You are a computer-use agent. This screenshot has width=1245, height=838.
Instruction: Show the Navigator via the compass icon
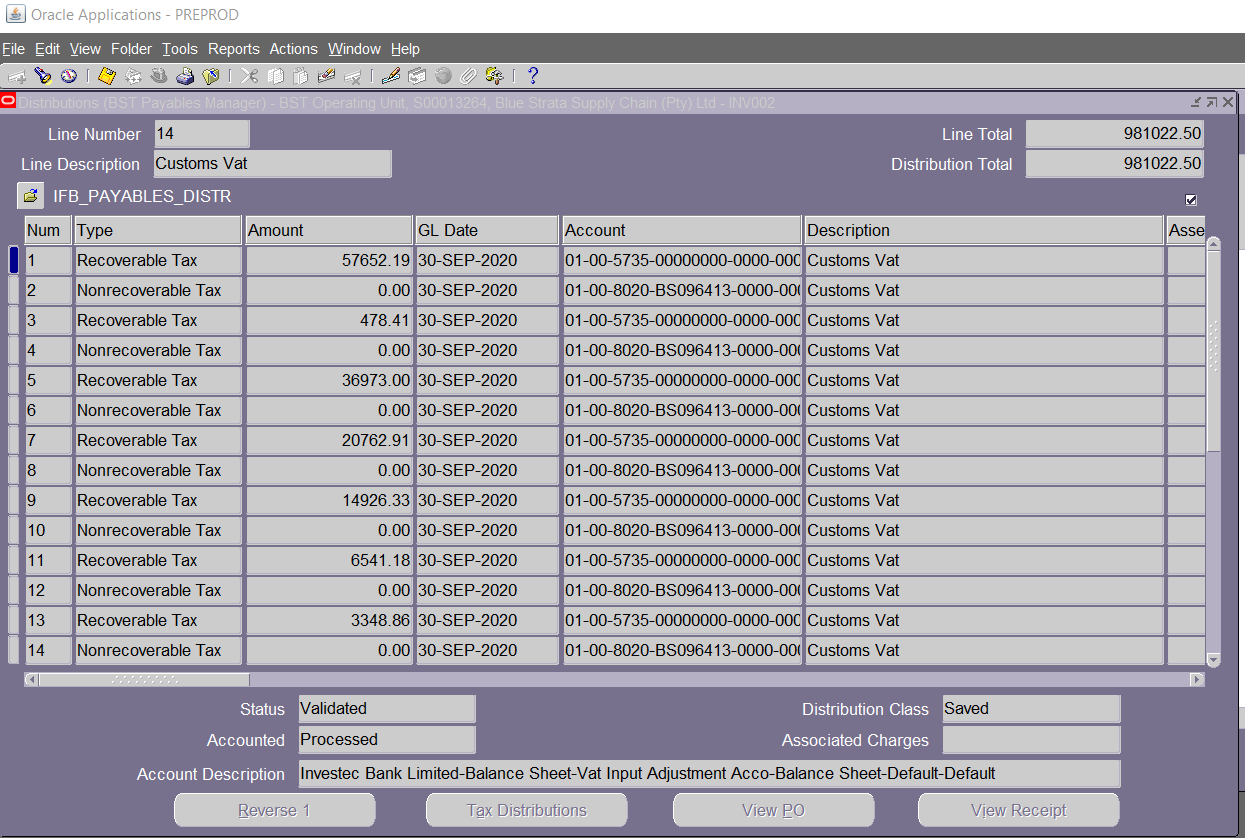(x=69, y=76)
